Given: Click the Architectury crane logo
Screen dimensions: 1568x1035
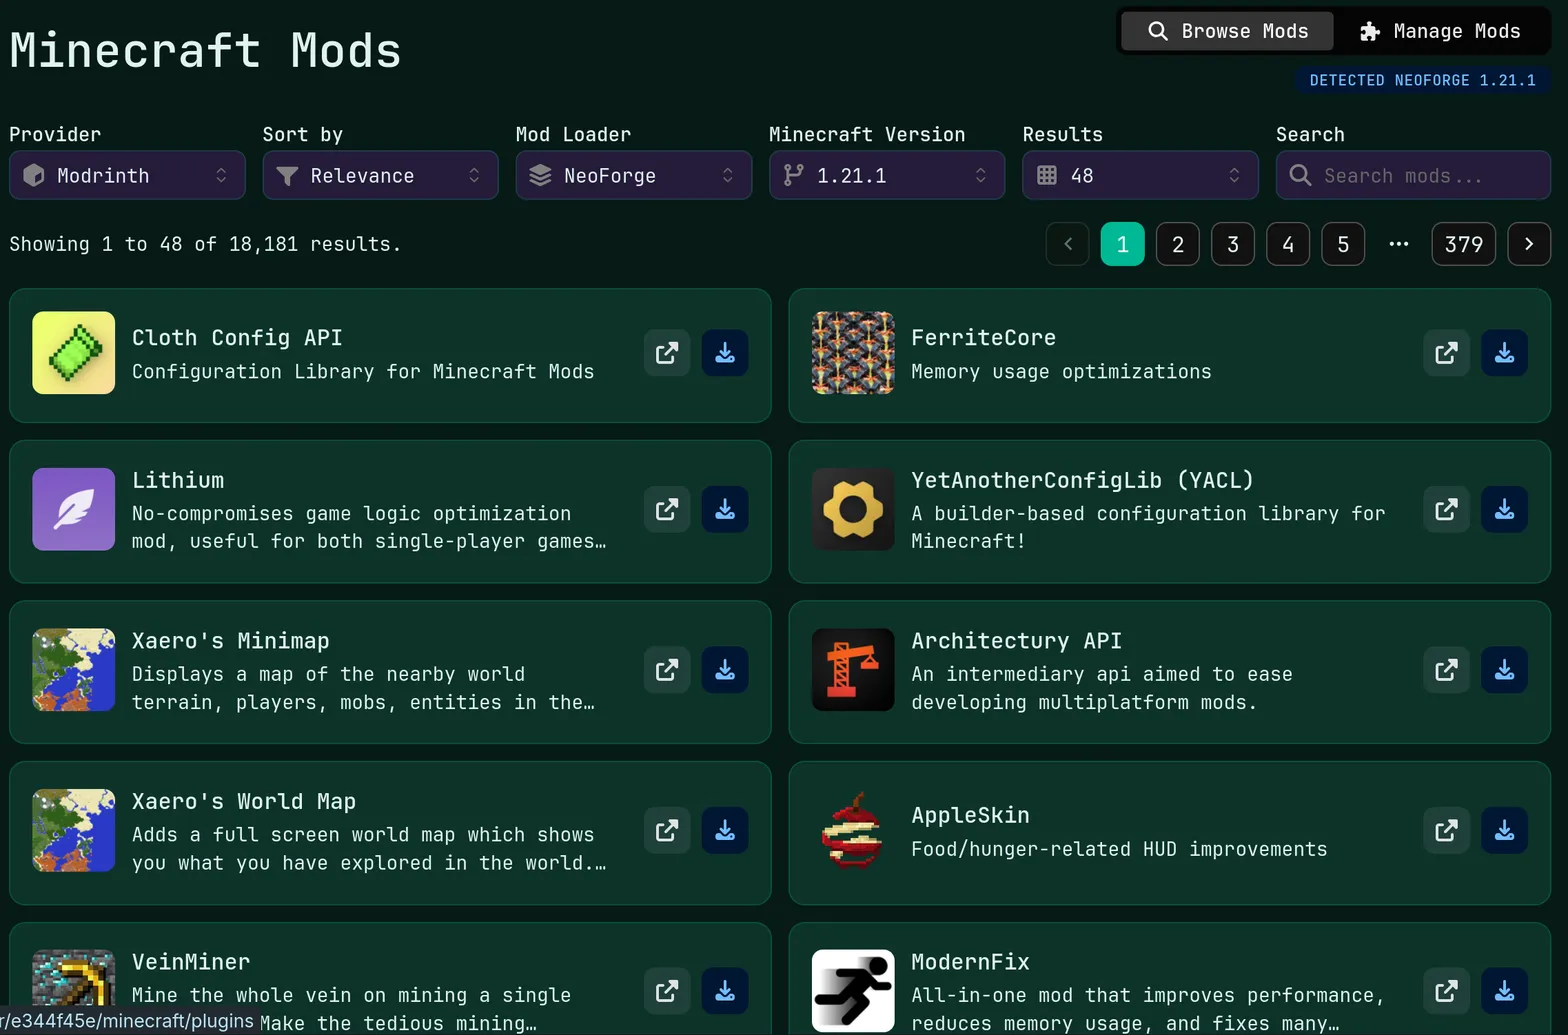Looking at the screenshot, I should (x=853, y=670).
